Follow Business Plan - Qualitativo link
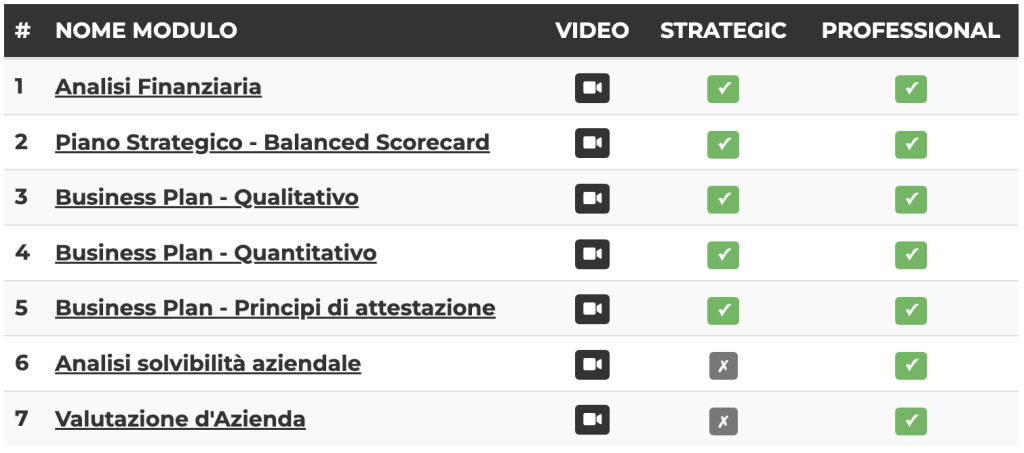1024x453 pixels. click(206, 197)
